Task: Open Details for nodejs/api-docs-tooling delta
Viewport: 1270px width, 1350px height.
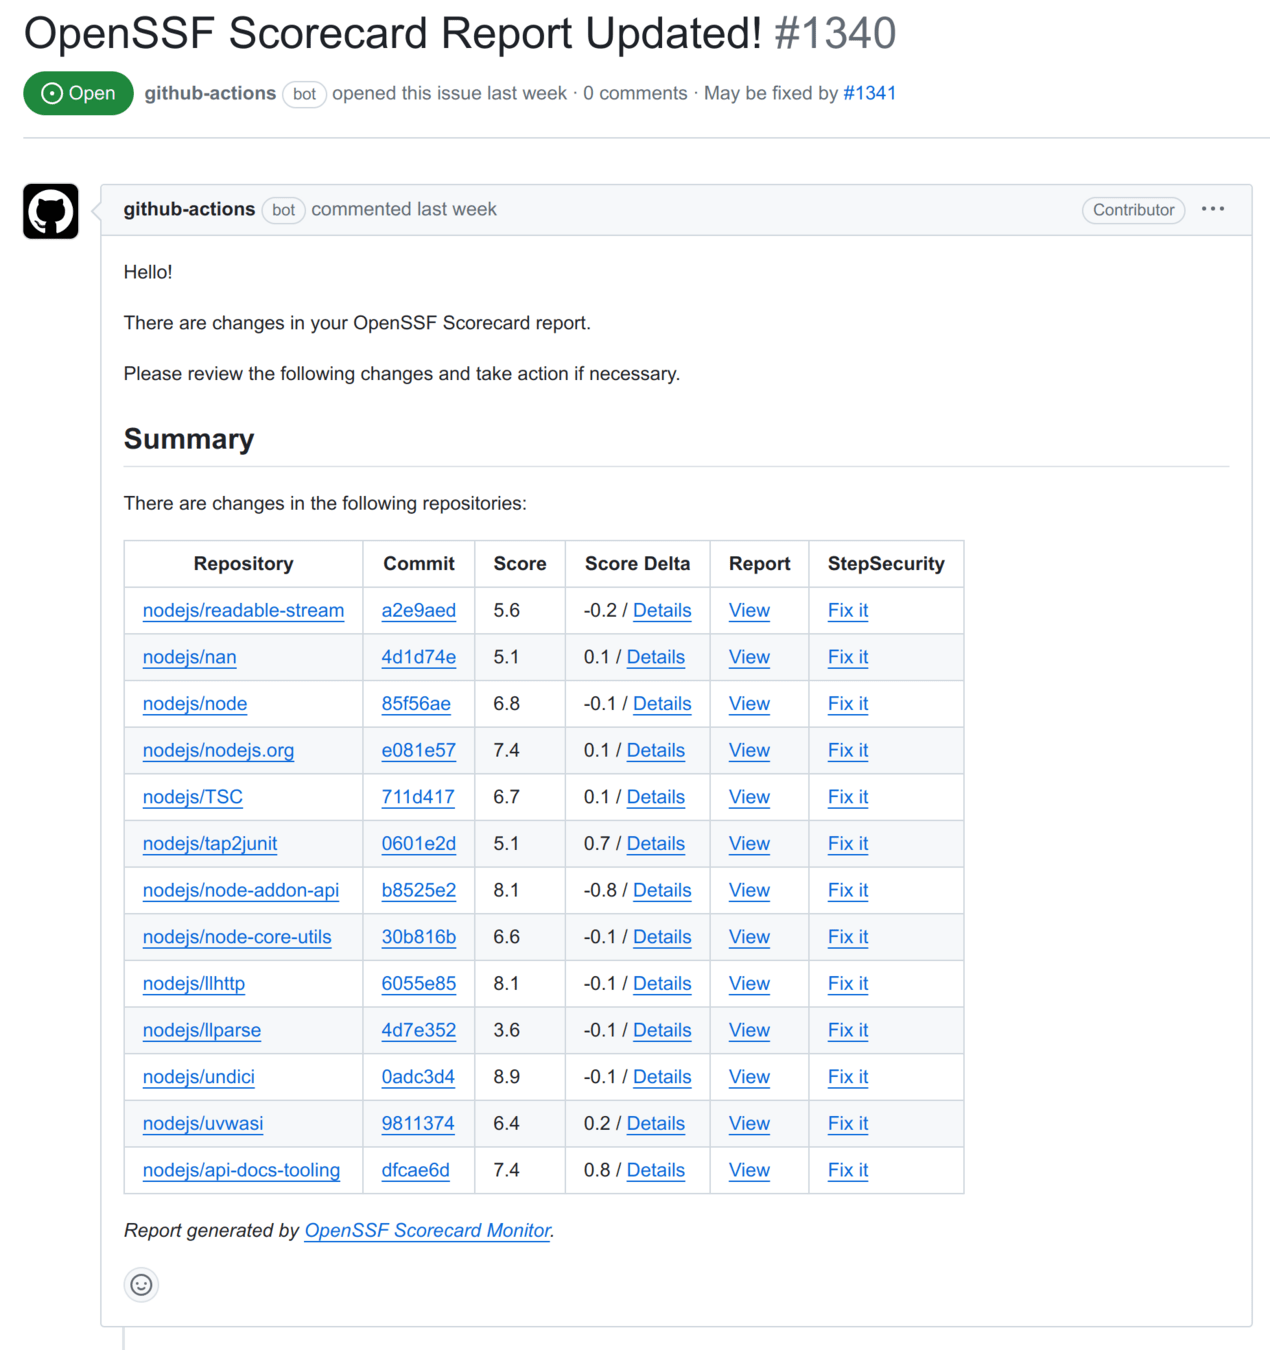Action: (x=655, y=1170)
